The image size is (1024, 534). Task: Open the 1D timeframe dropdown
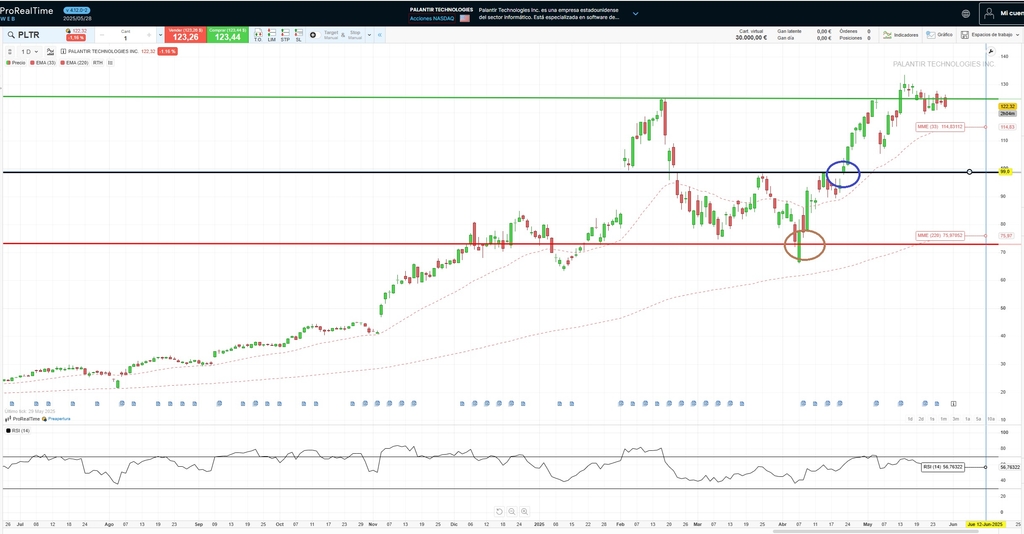click(x=27, y=51)
